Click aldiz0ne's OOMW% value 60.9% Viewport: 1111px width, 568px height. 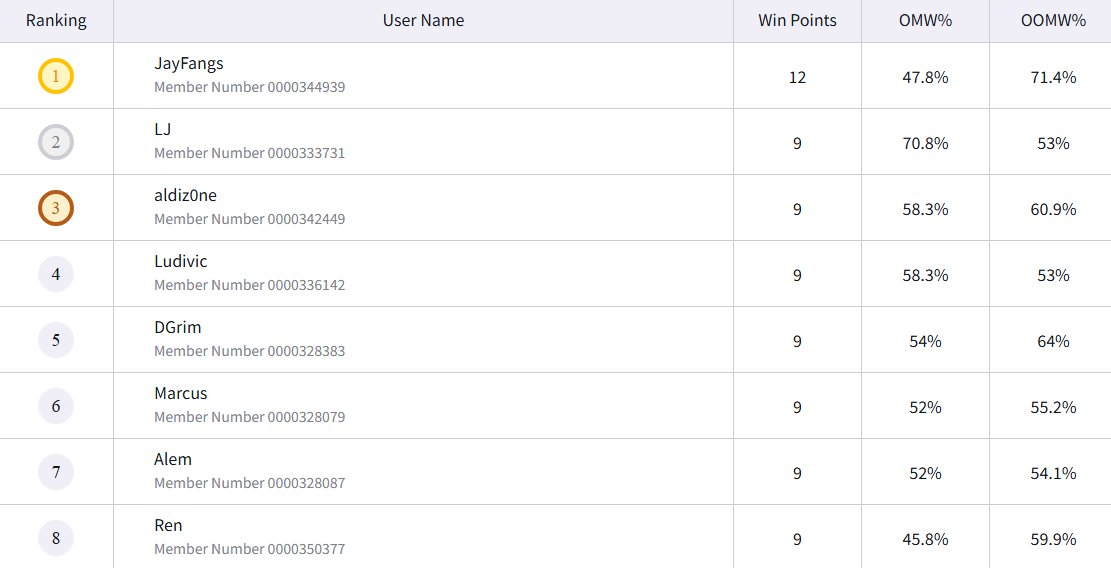(1053, 208)
